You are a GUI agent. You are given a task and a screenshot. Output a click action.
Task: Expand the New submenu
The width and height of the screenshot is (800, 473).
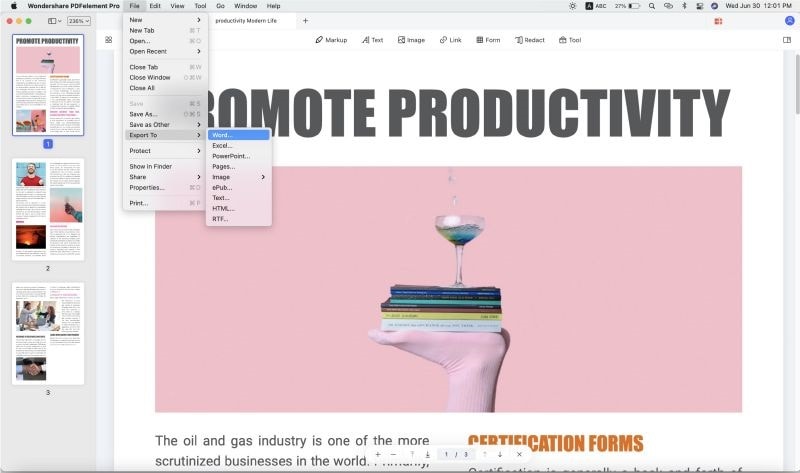tap(165, 20)
